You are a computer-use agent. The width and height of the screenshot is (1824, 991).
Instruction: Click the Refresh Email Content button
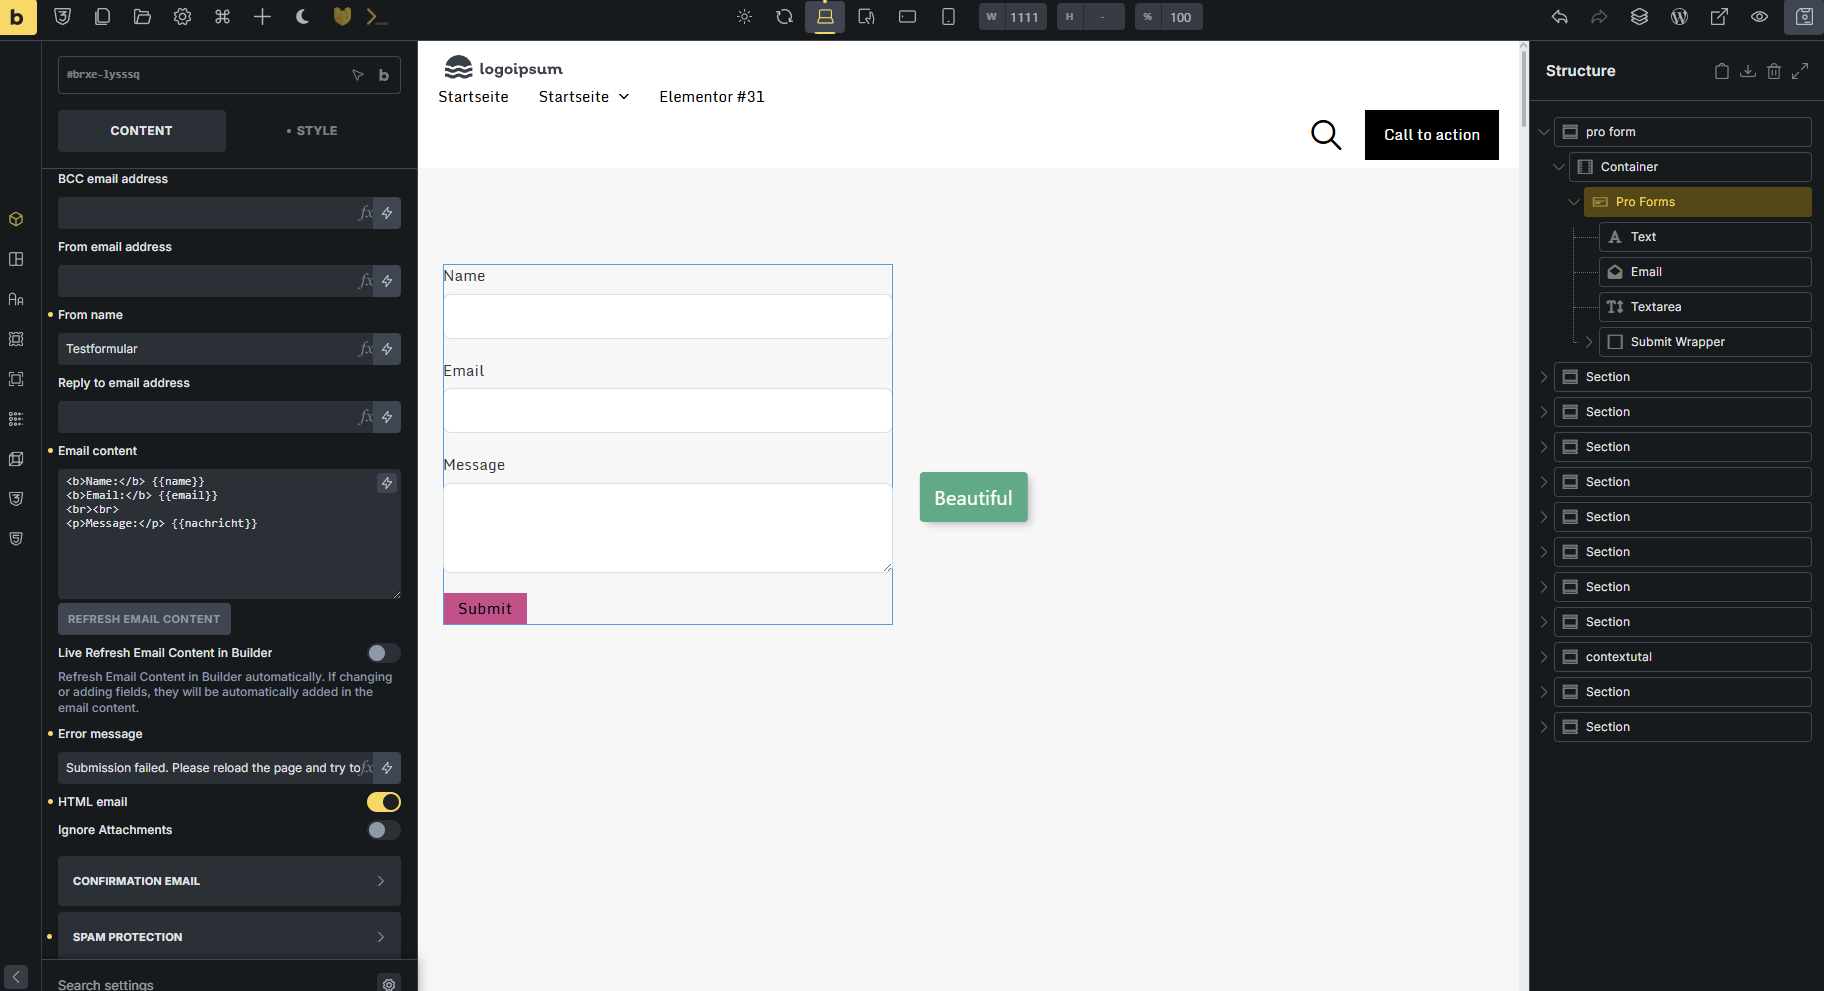(x=144, y=619)
